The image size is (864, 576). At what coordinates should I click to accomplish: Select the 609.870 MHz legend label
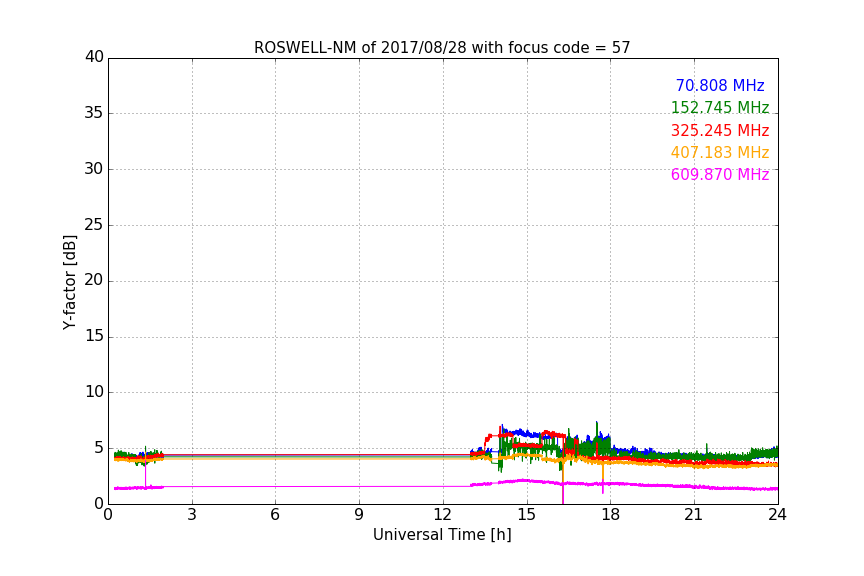tap(720, 174)
